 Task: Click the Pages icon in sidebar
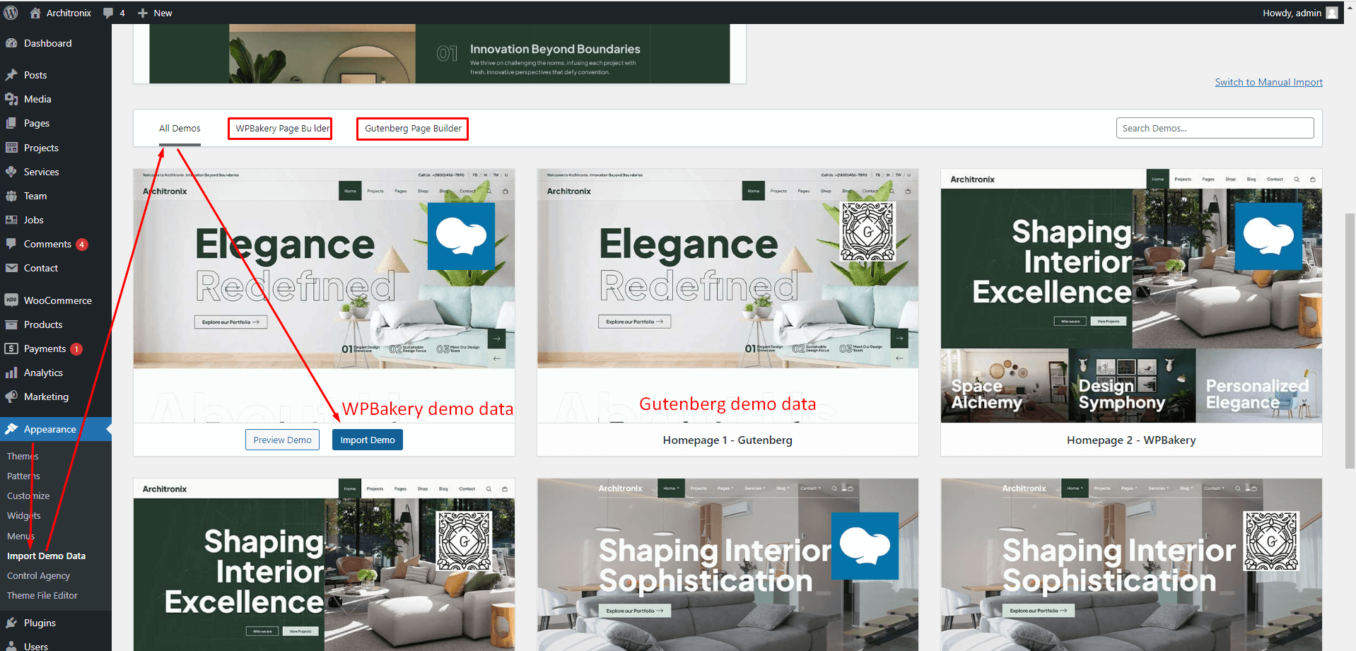pos(11,123)
